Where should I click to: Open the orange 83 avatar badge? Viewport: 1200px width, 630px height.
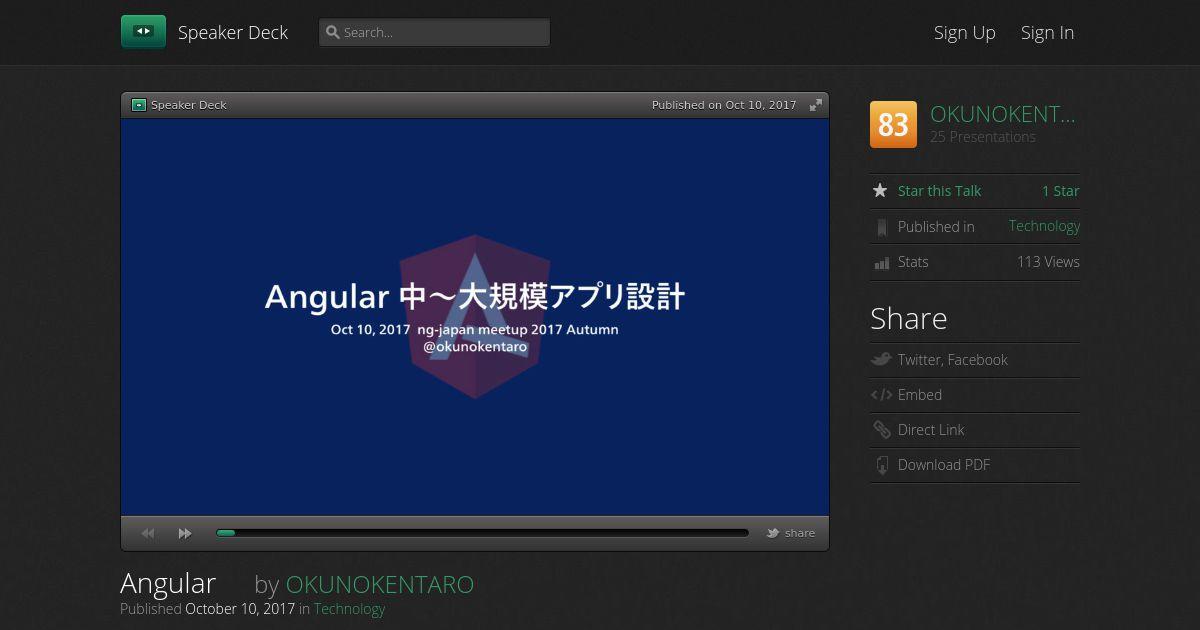click(x=893, y=124)
